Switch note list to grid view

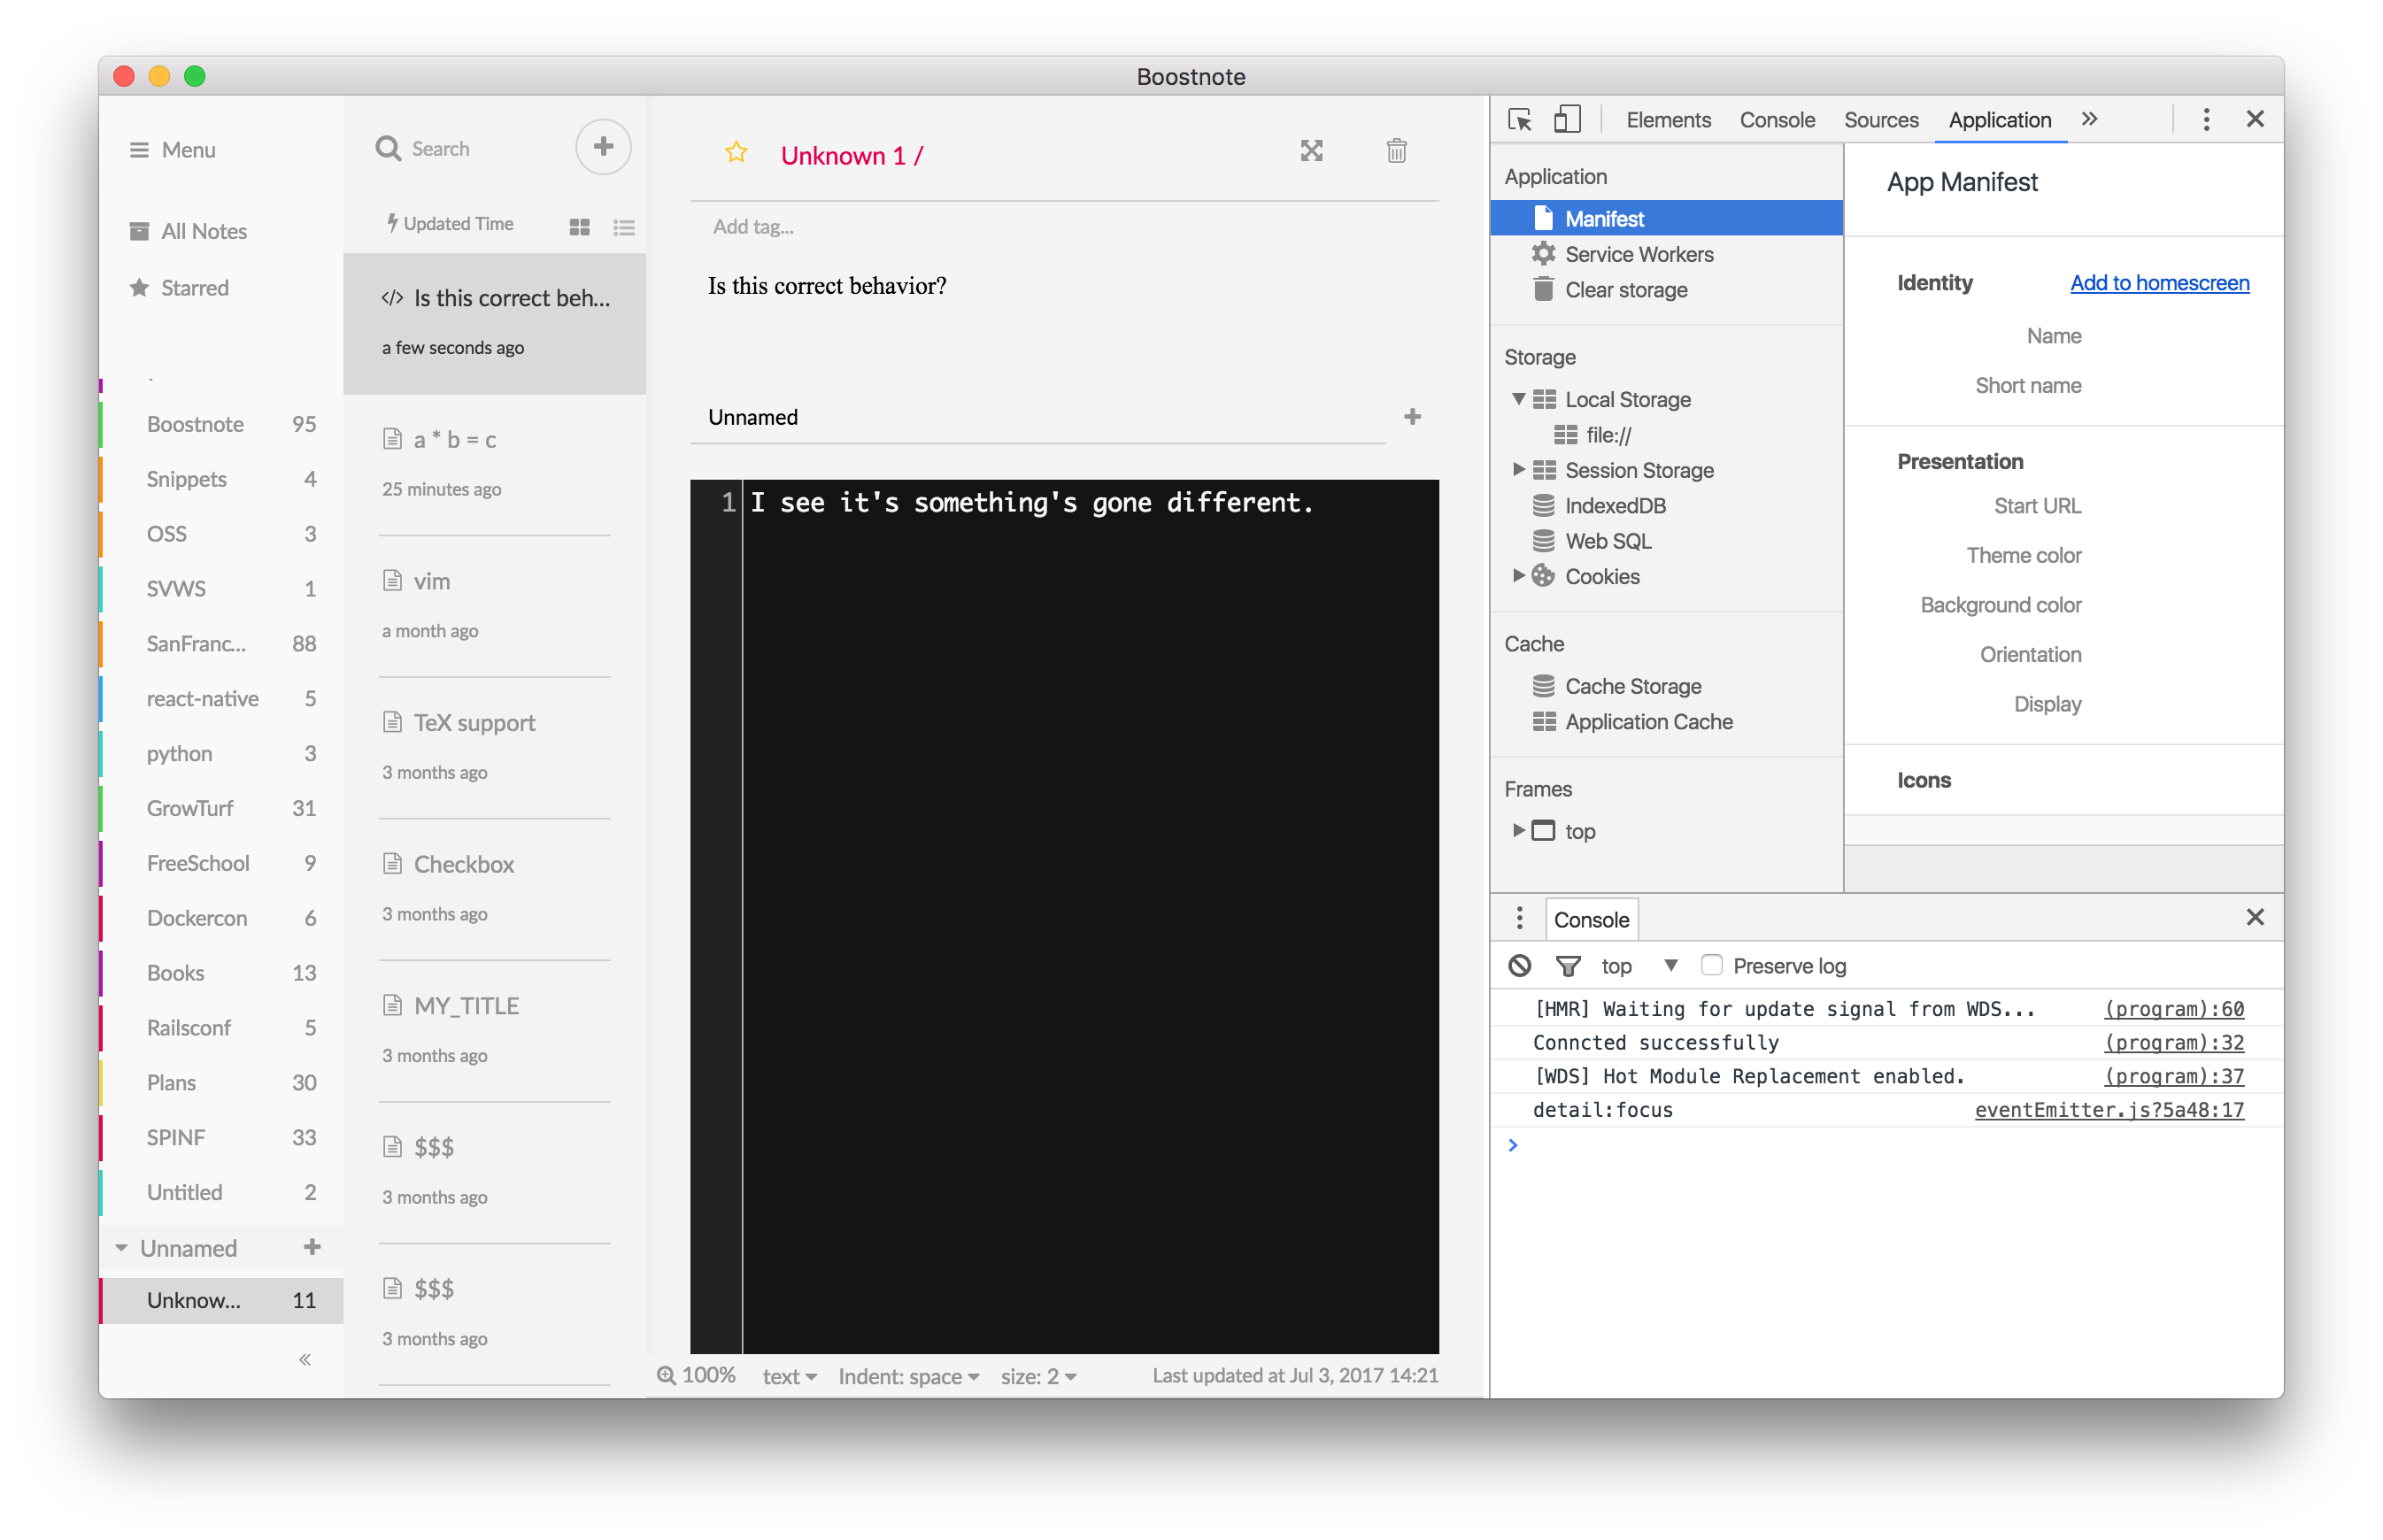[x=579, y=227]
